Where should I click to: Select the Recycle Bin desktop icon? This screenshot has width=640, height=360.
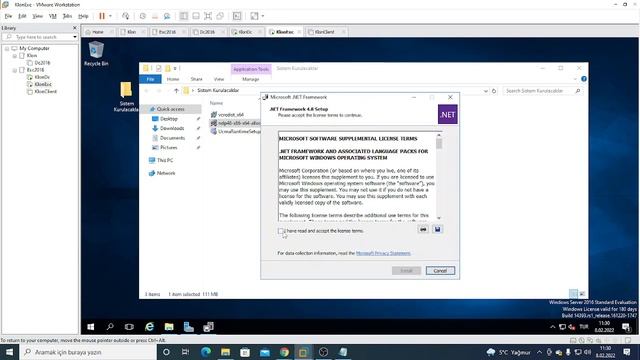tap(96, 54)
